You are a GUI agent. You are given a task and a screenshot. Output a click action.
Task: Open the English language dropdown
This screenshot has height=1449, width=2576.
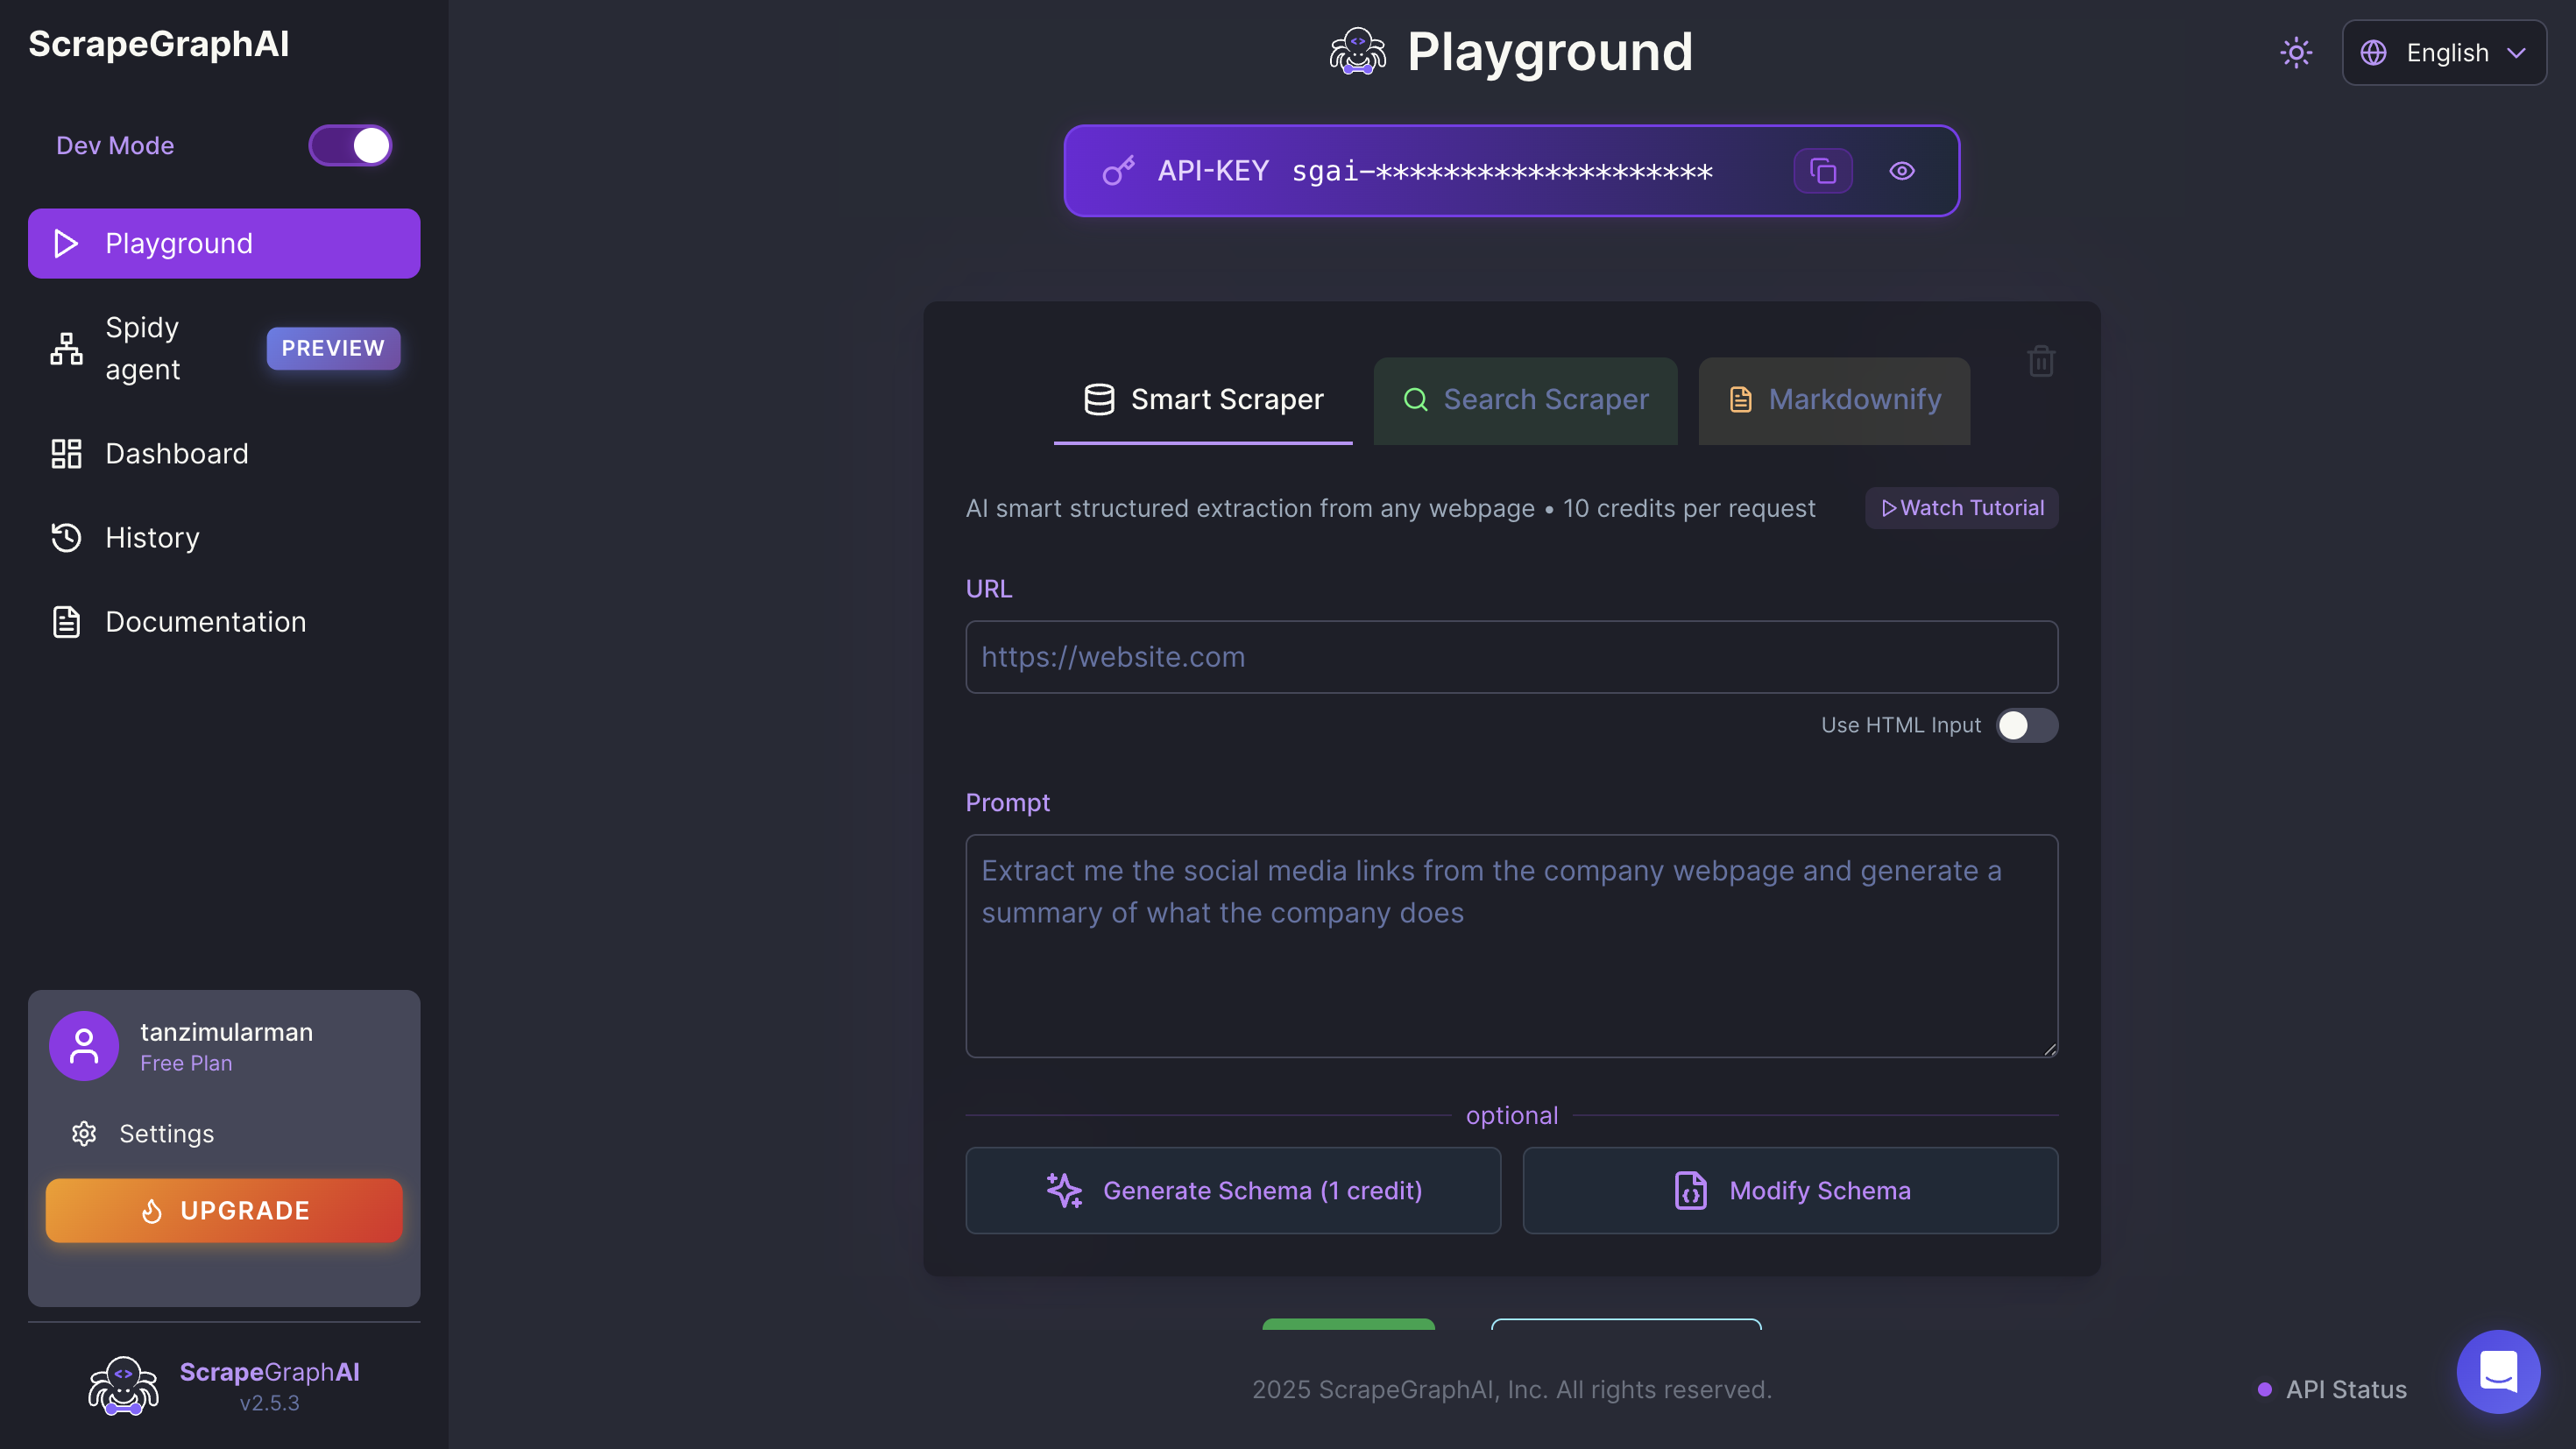tap(2444, 53)
